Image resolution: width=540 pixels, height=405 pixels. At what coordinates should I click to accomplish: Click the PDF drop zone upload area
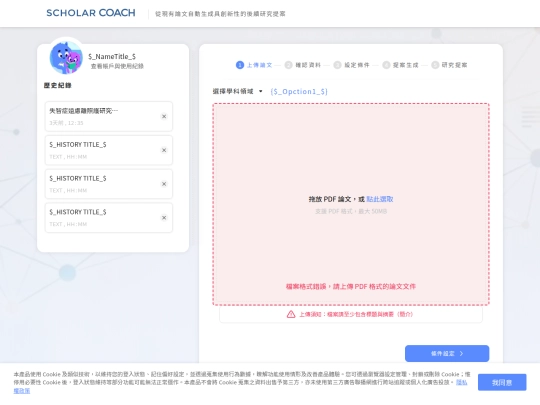[x=351, y=204]
